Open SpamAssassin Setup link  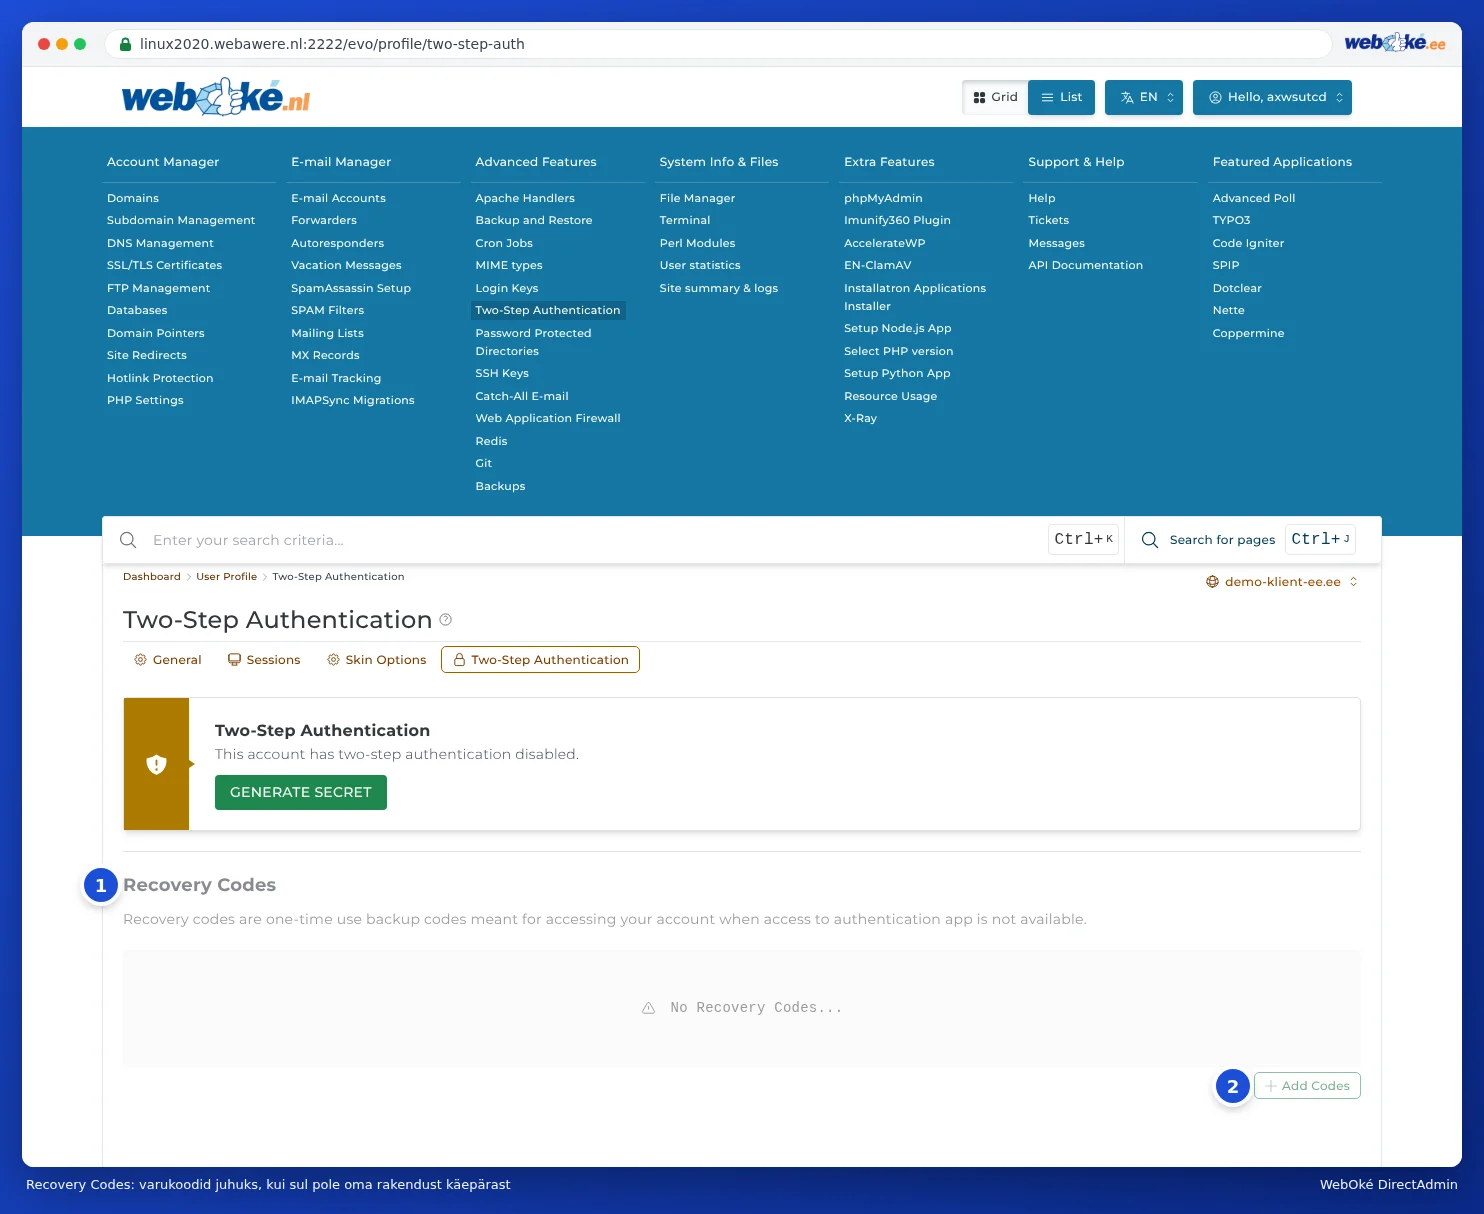click(351, 288)
